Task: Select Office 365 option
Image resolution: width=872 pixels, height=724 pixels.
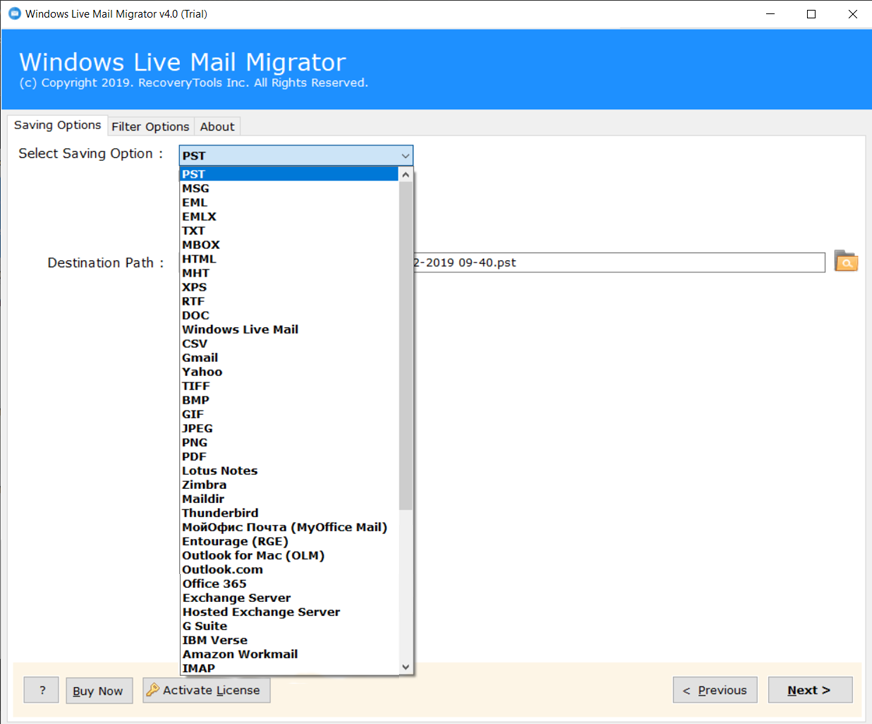Action: pos(289,583)
